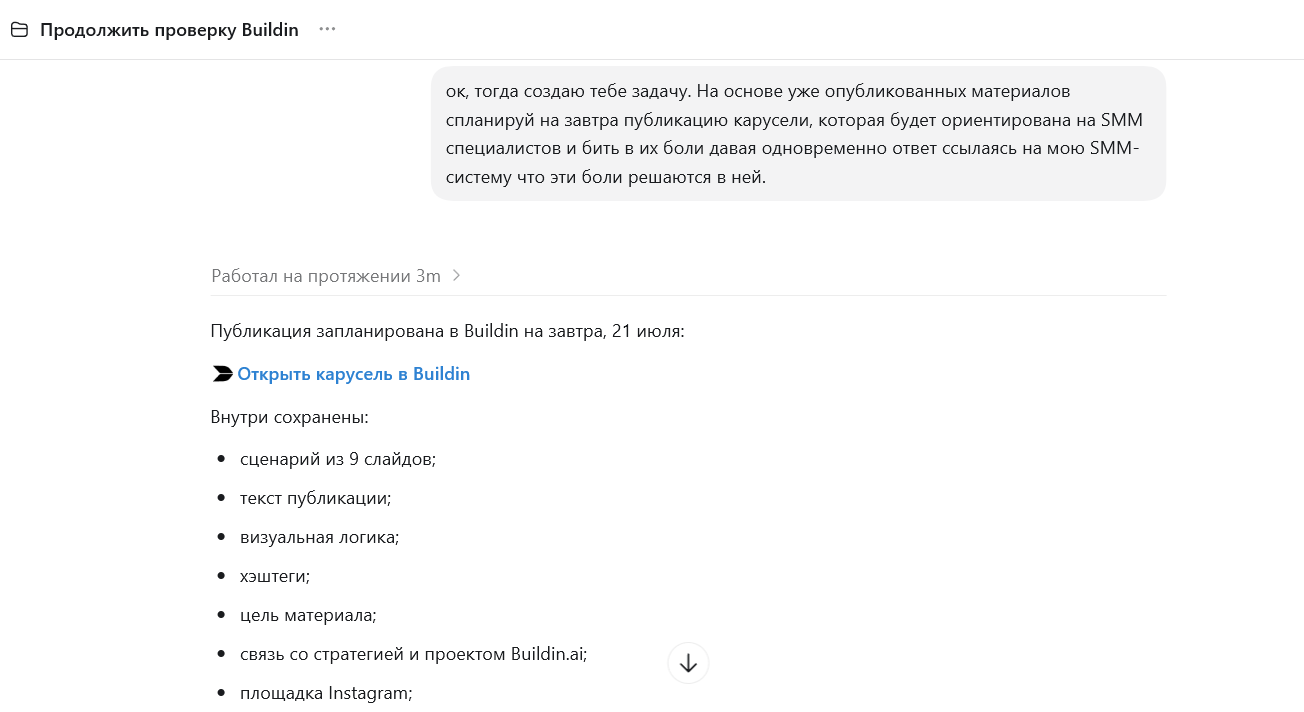Open the "Открыть карусель в Buildin" link
Viewport: 1304px width, 712px height.
pos(353,374)
